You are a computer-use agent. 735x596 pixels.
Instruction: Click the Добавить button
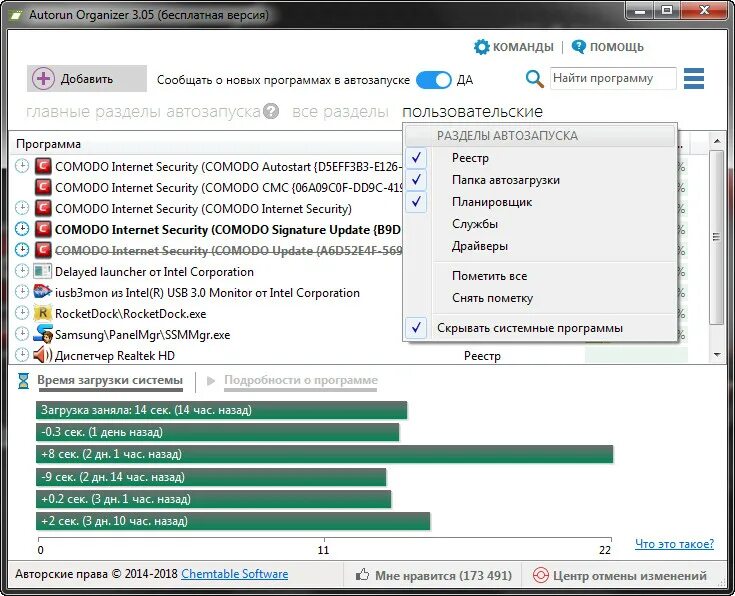click(87, 78)
